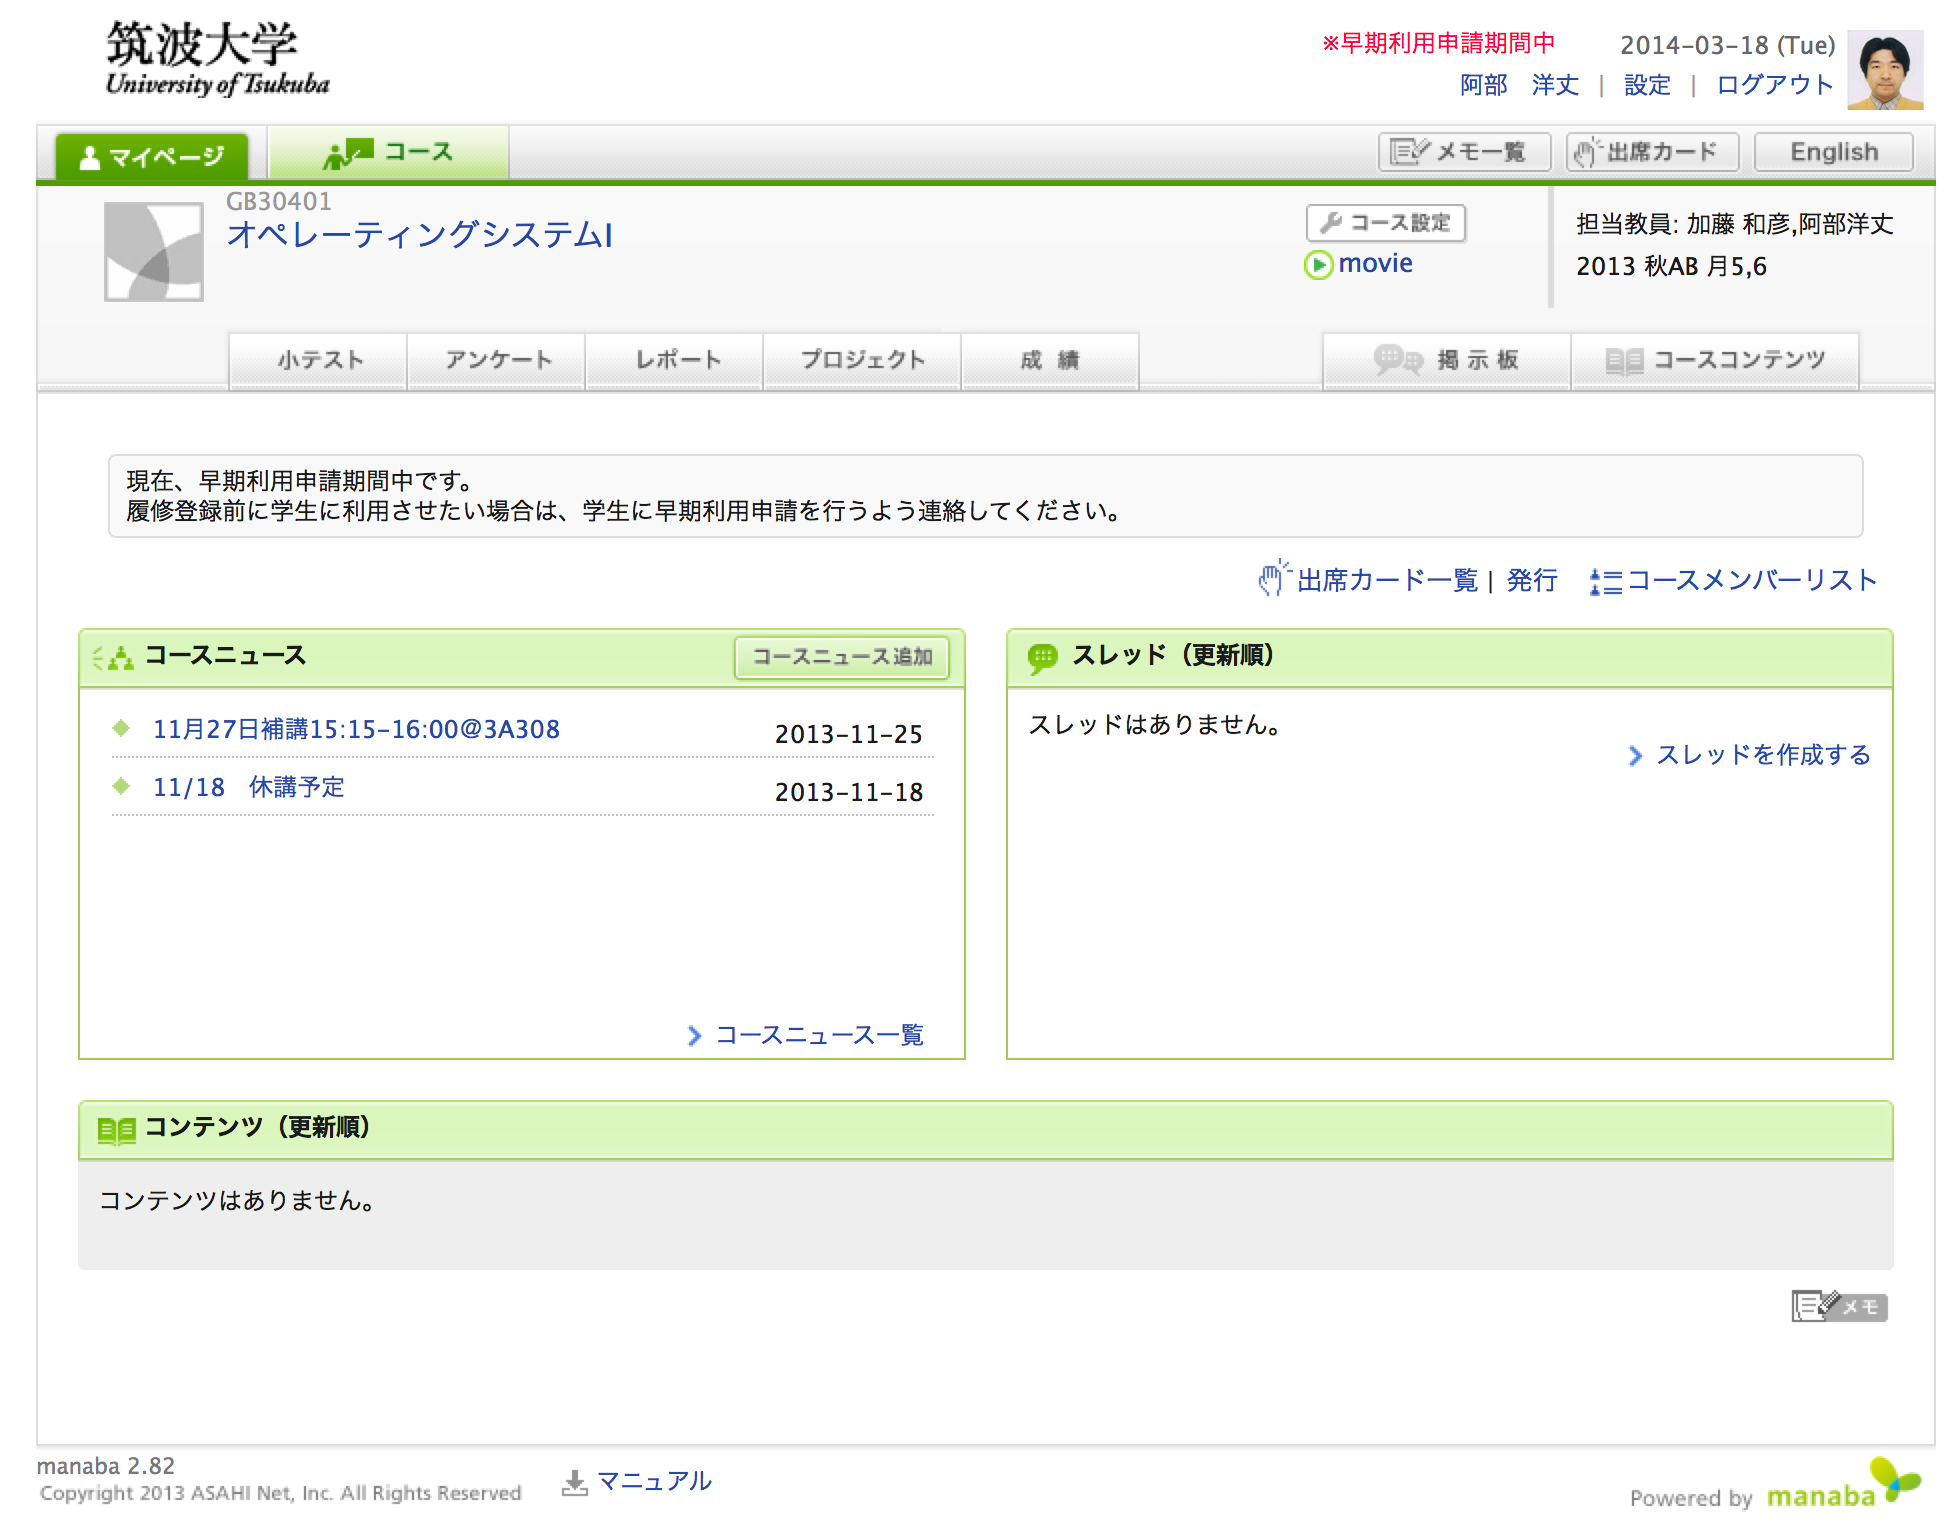Click the course thumbnail image
Image resolution: width=1958 pixels, height=1538 pixels.
coord(154,252)
